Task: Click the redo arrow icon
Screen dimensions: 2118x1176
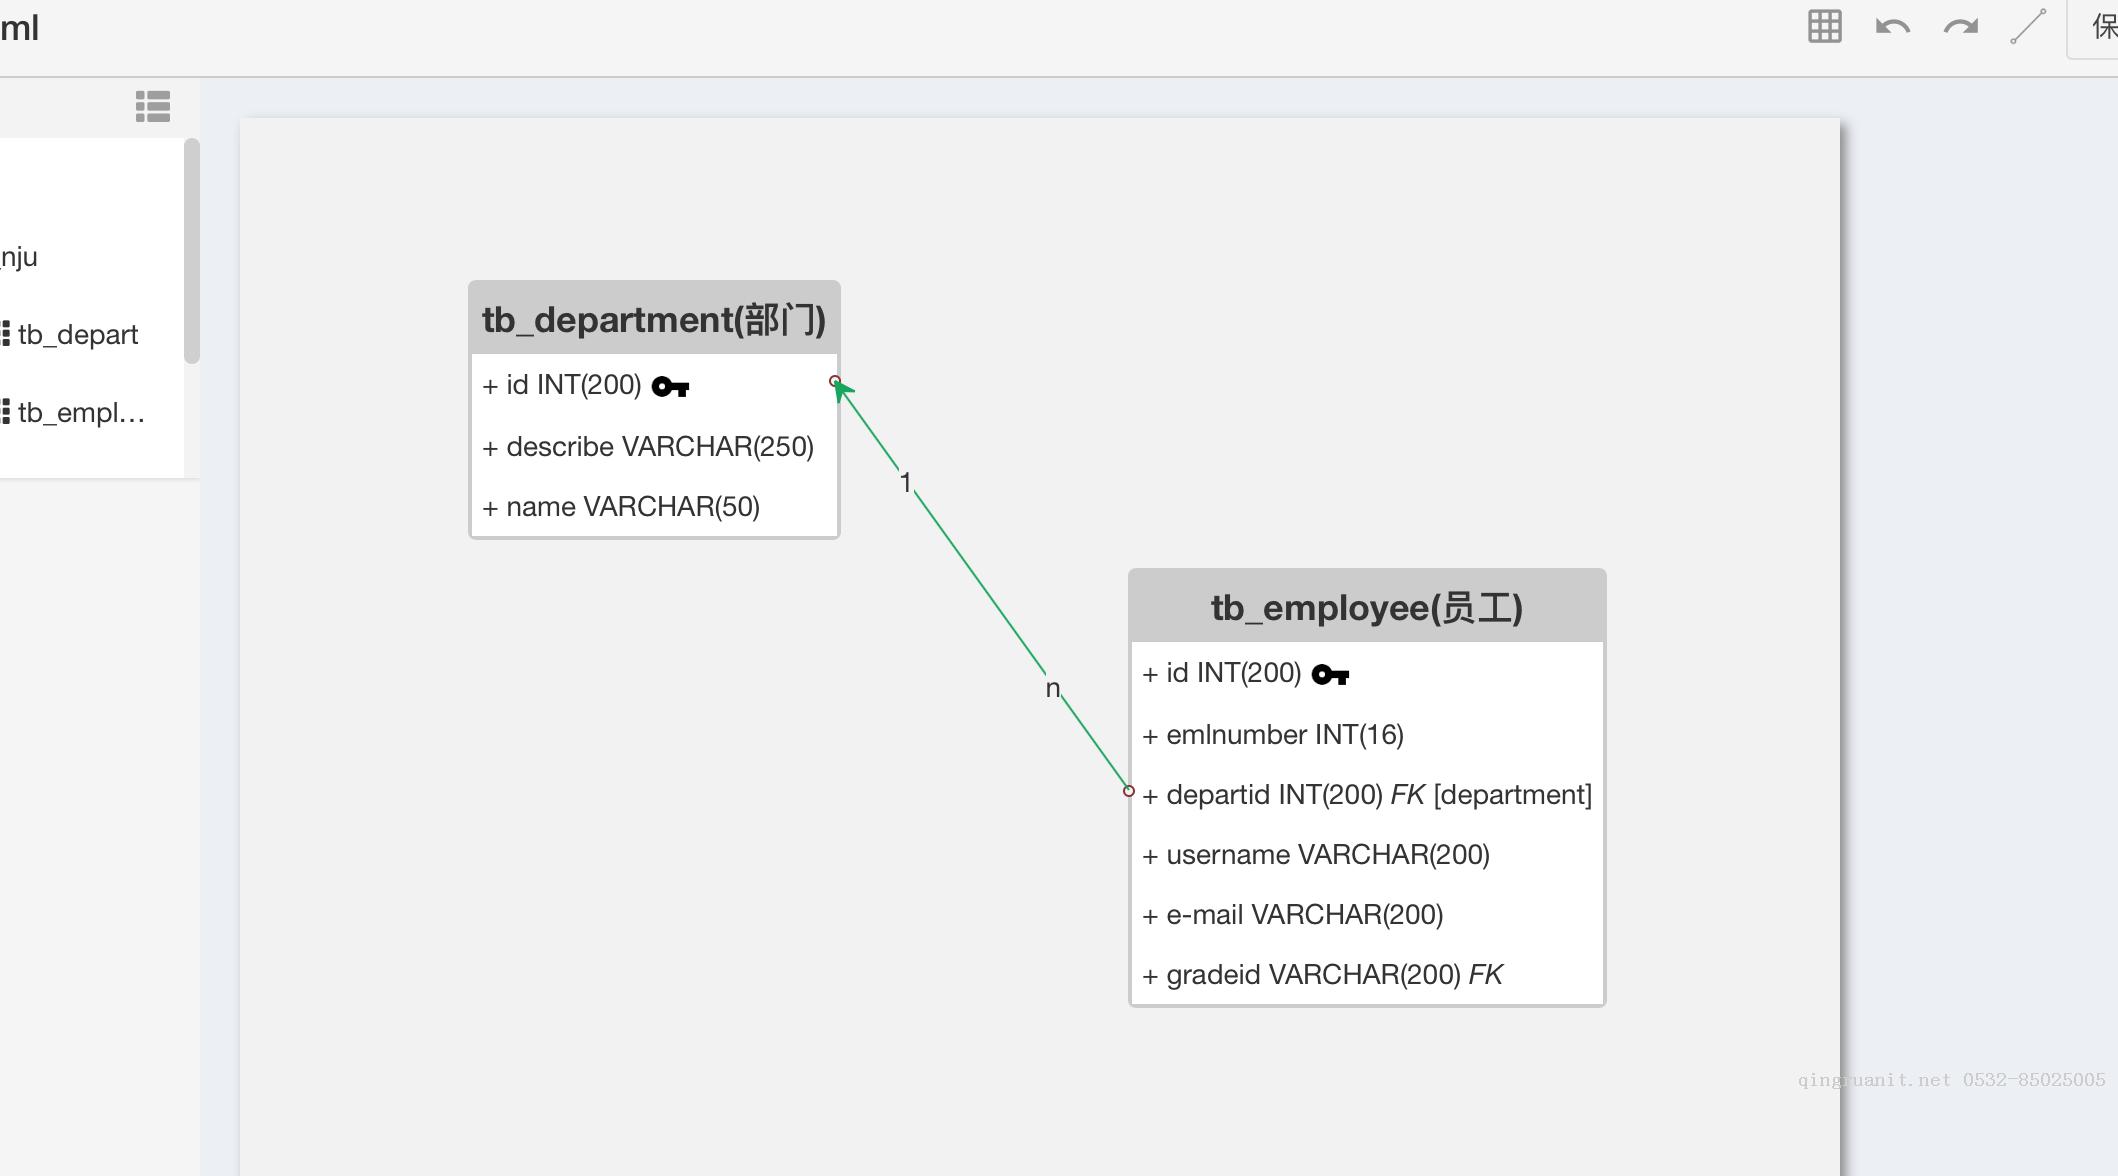Action: point(1960,27)
